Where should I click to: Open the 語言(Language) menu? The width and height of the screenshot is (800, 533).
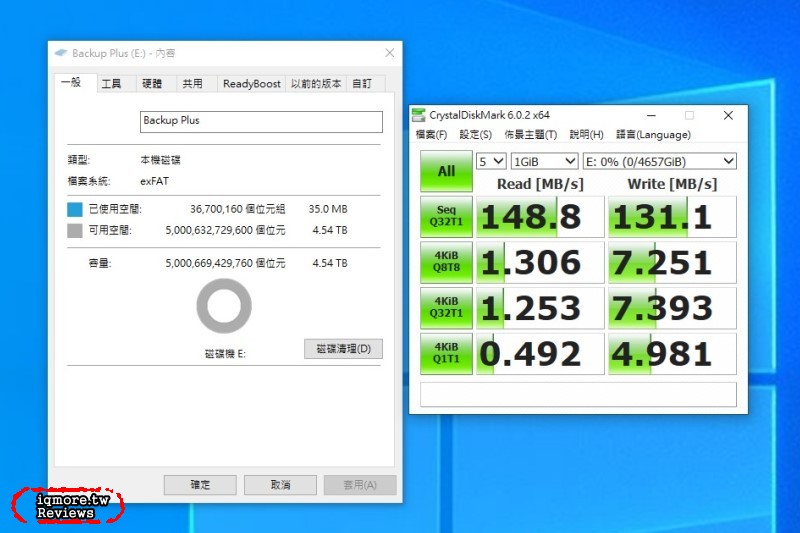[653, 135]
